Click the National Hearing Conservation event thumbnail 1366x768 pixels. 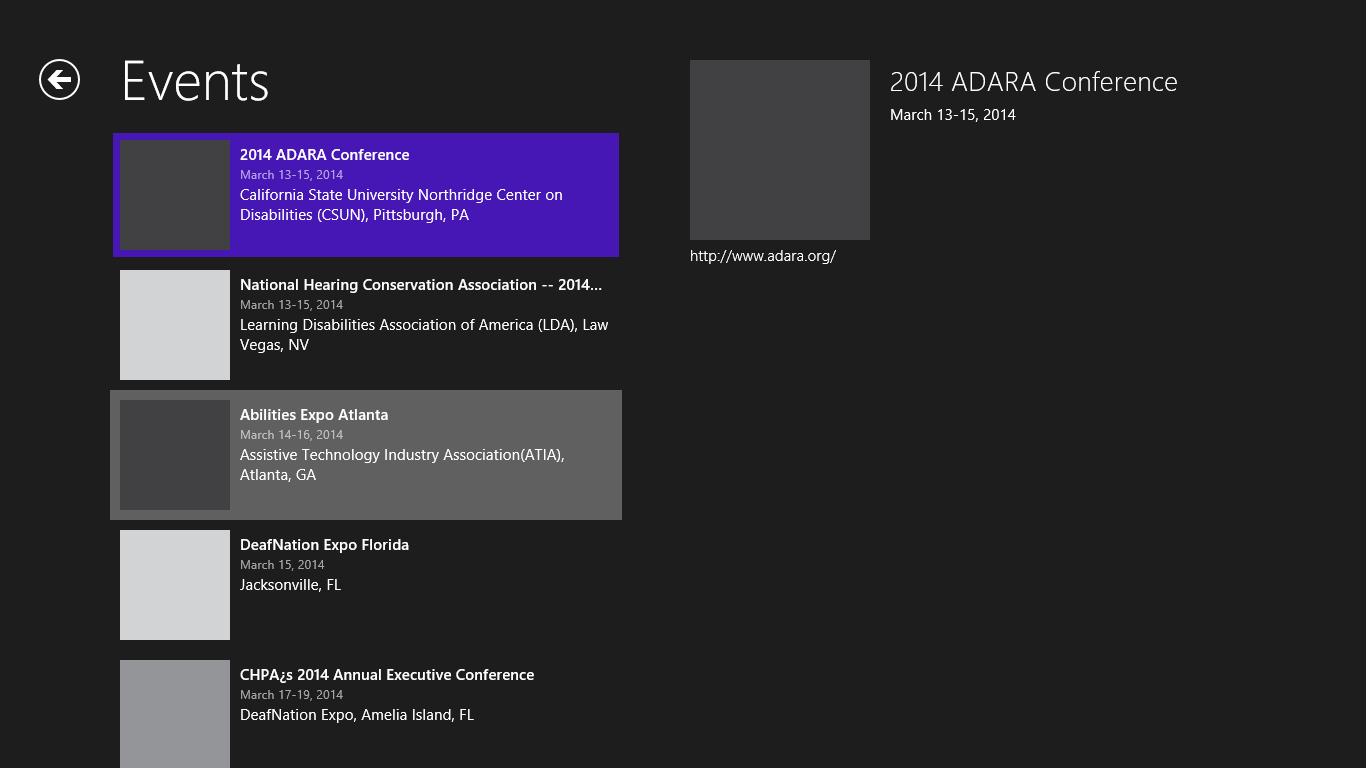[x=175, y=325]
